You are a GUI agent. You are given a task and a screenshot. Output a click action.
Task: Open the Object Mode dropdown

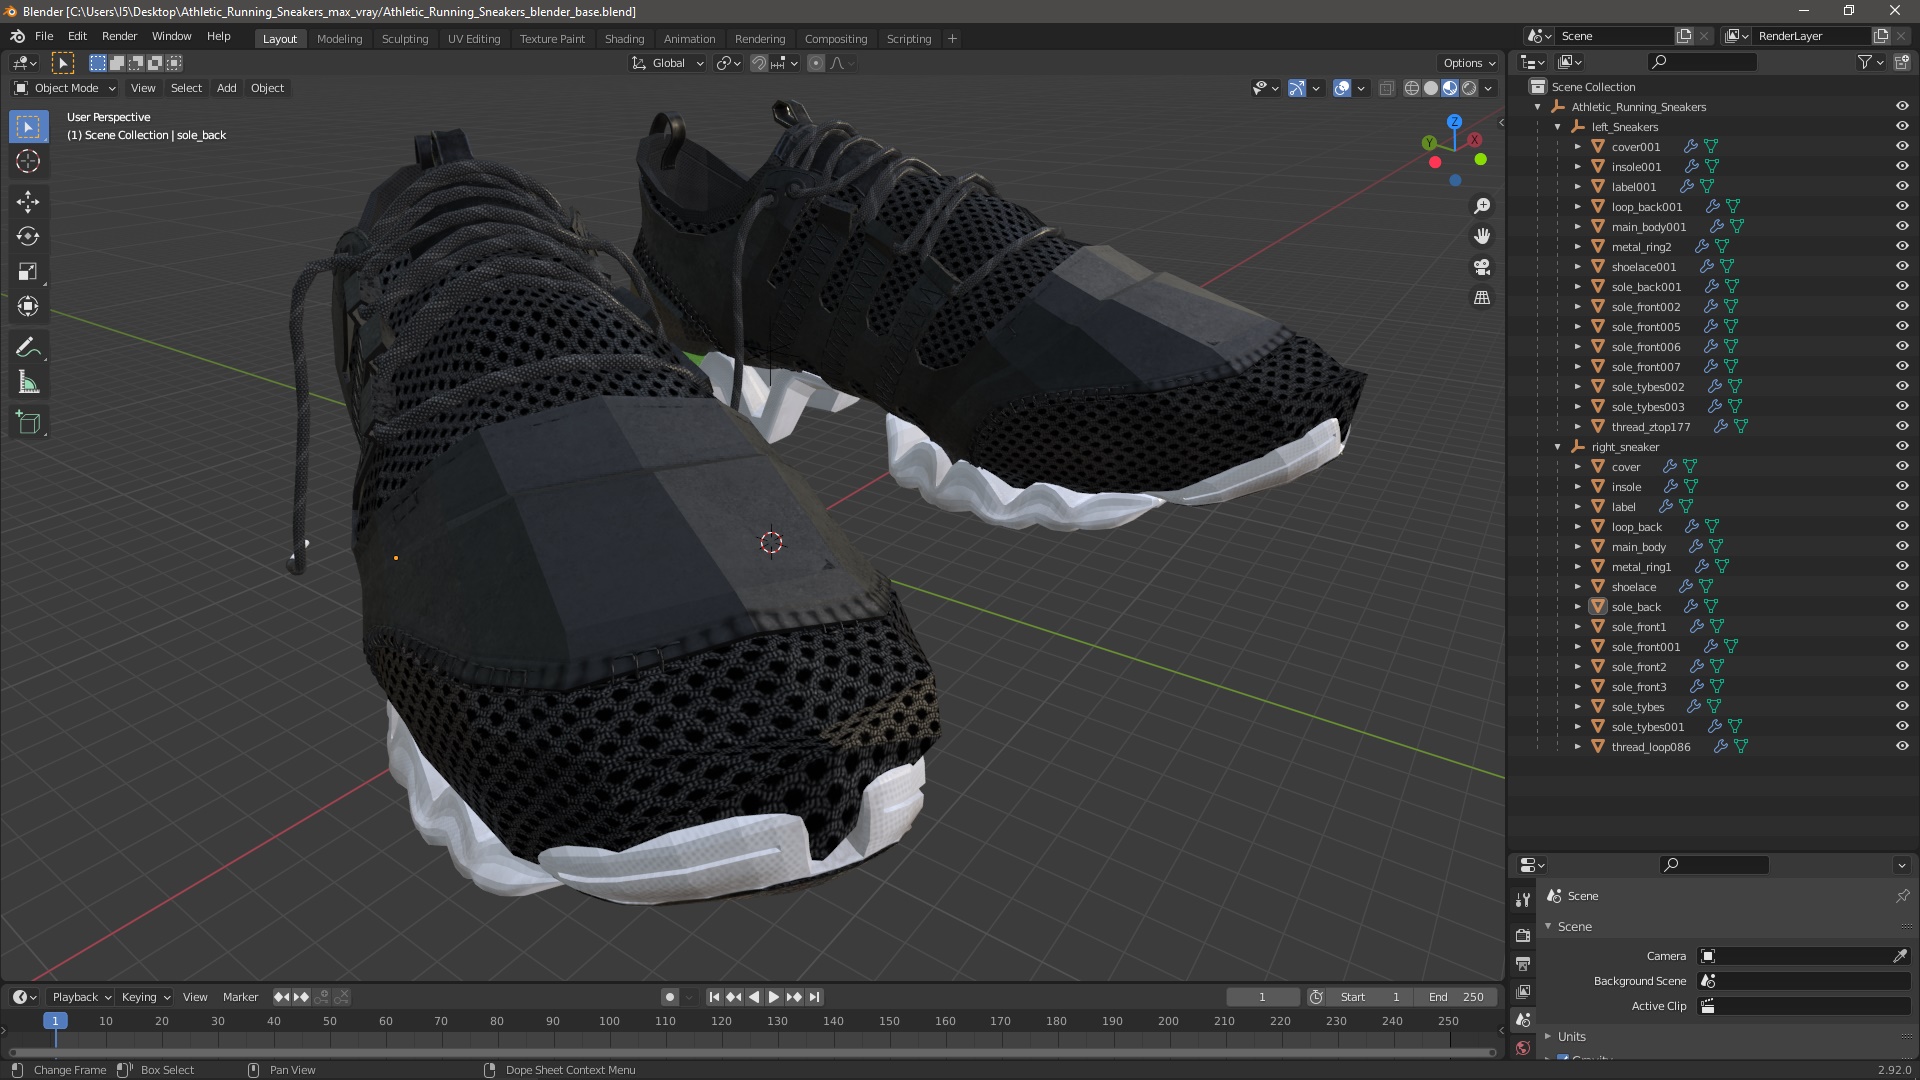click(65, 88)
